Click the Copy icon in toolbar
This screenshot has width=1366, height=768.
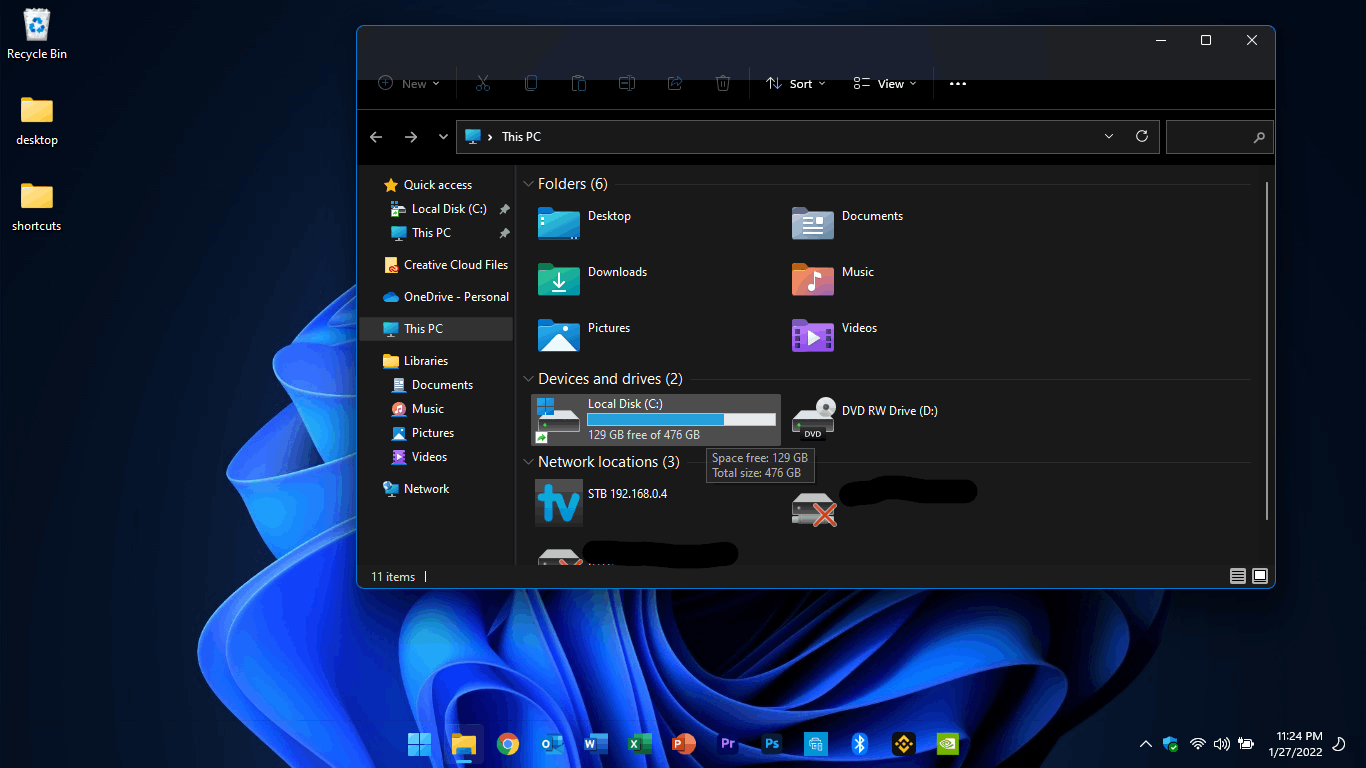point(531,84)
